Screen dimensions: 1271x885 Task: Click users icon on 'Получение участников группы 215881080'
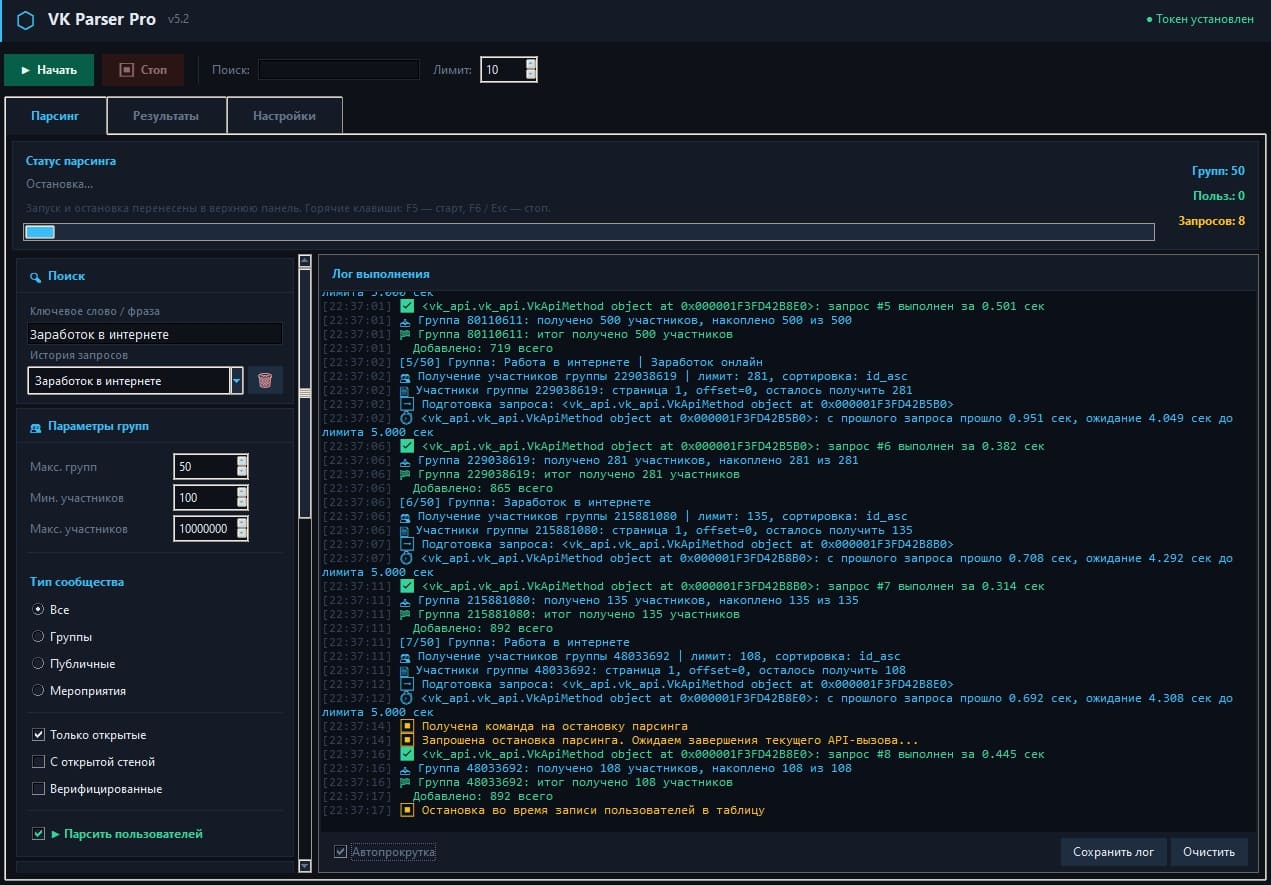(x=405, y=516)
